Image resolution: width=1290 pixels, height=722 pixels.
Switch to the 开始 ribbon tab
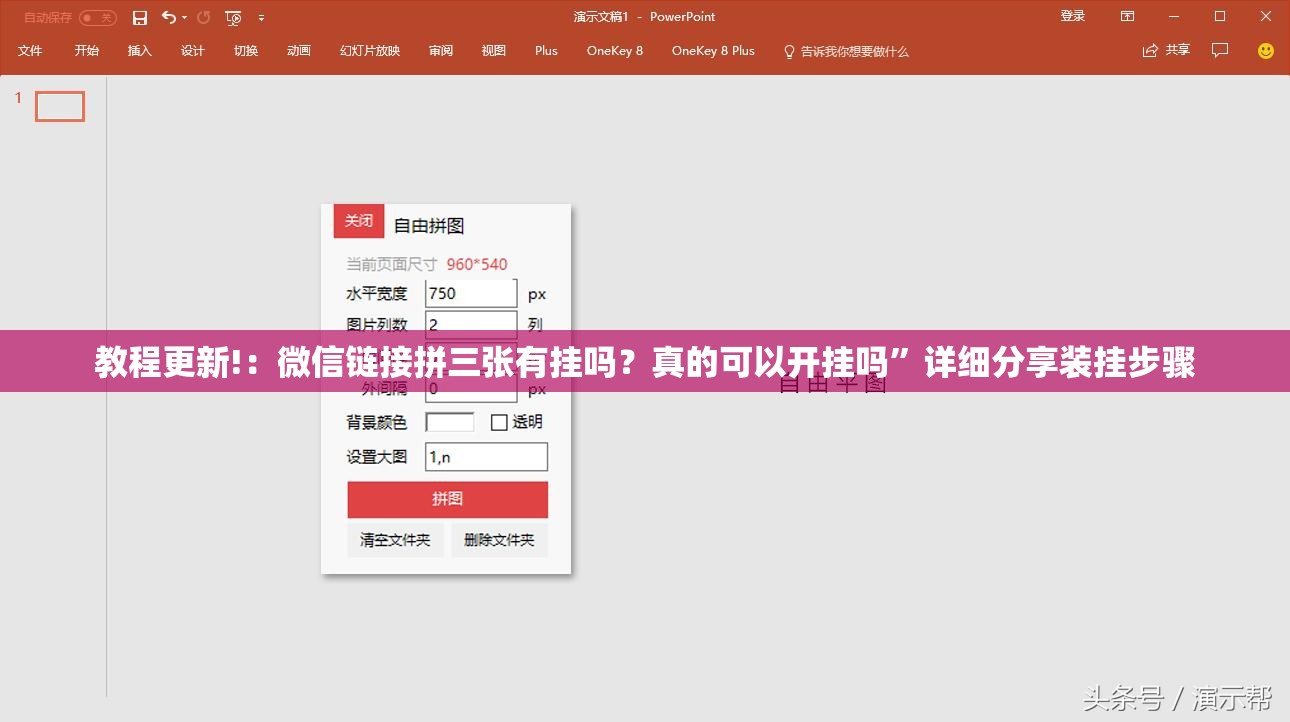87,51
